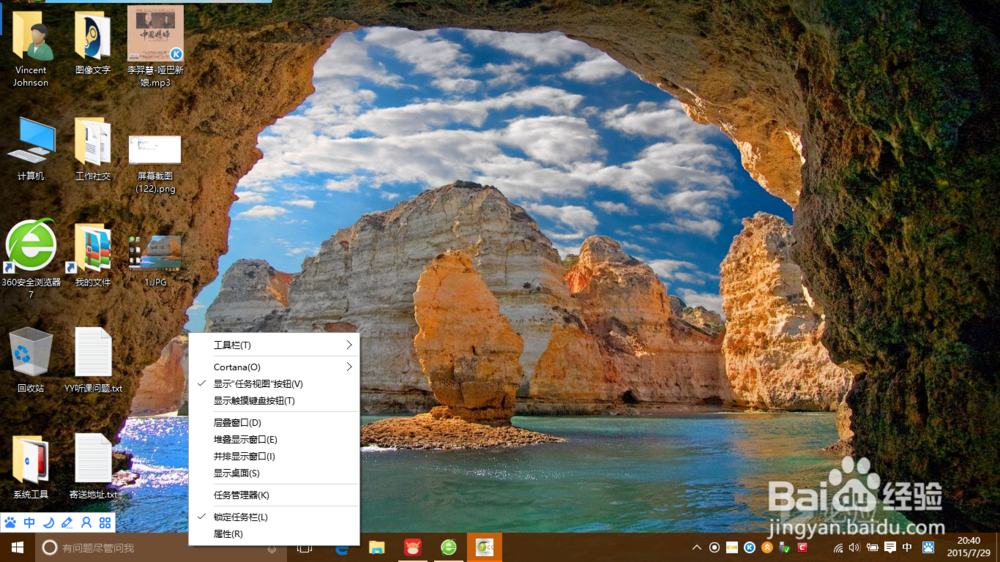Open the volume speaker tray icon
Screen dimensions: 1000x562
(855, 547)
